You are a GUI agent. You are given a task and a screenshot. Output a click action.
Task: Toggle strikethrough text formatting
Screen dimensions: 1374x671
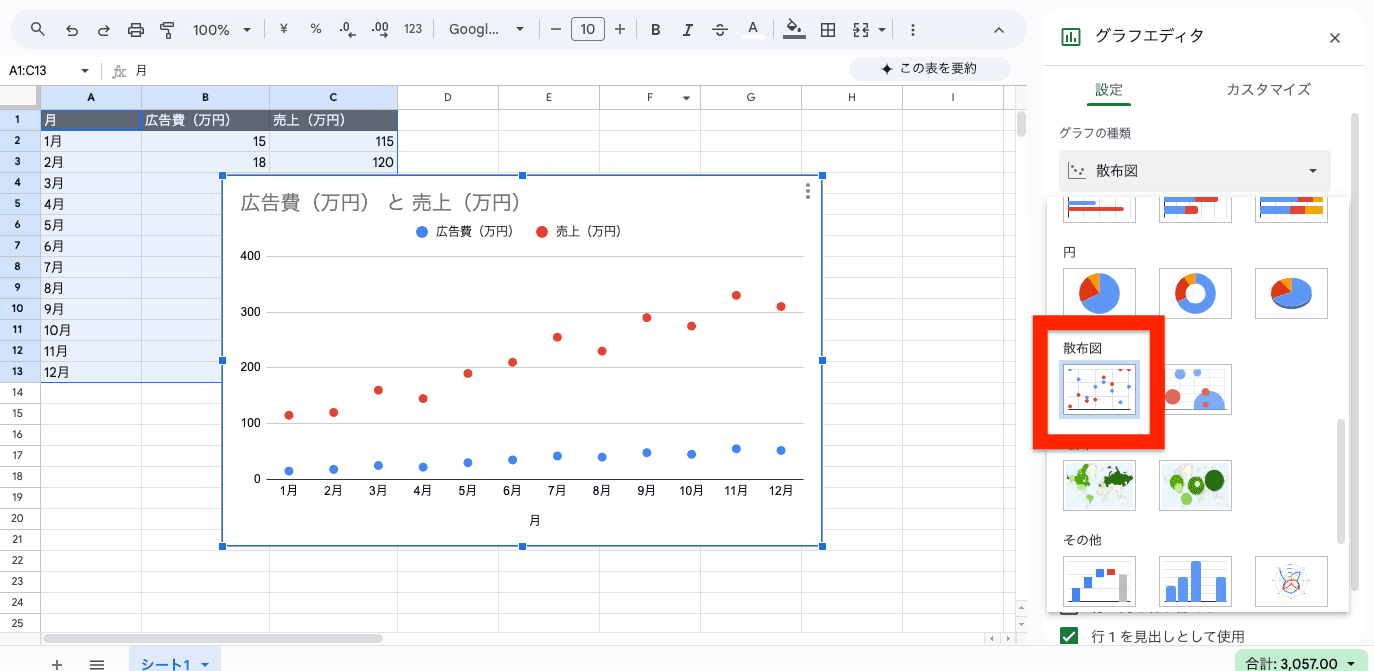pos(719,30)
